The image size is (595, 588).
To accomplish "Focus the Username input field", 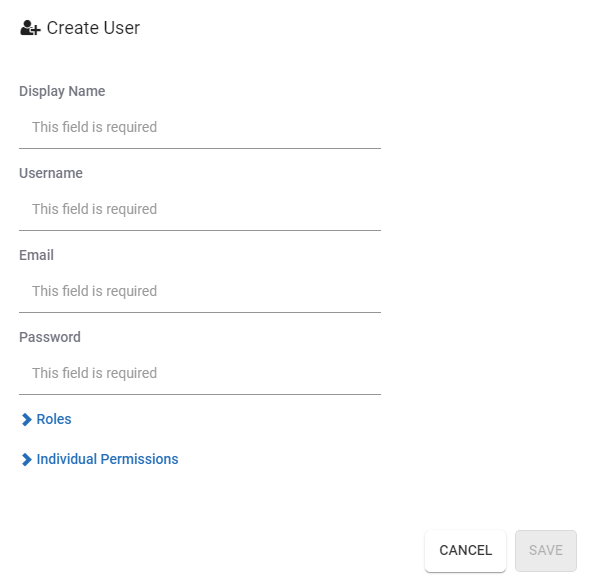I will click(200, 209).
